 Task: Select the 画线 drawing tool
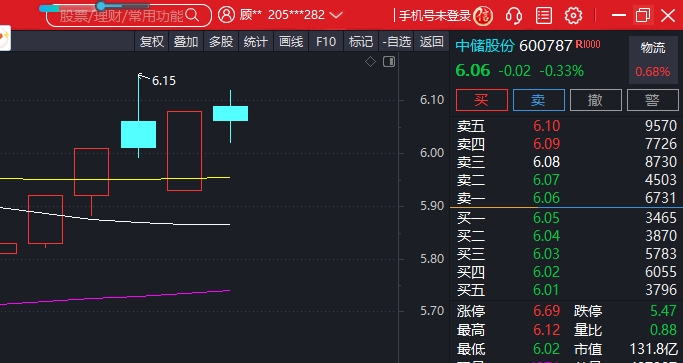pos(291,42)
